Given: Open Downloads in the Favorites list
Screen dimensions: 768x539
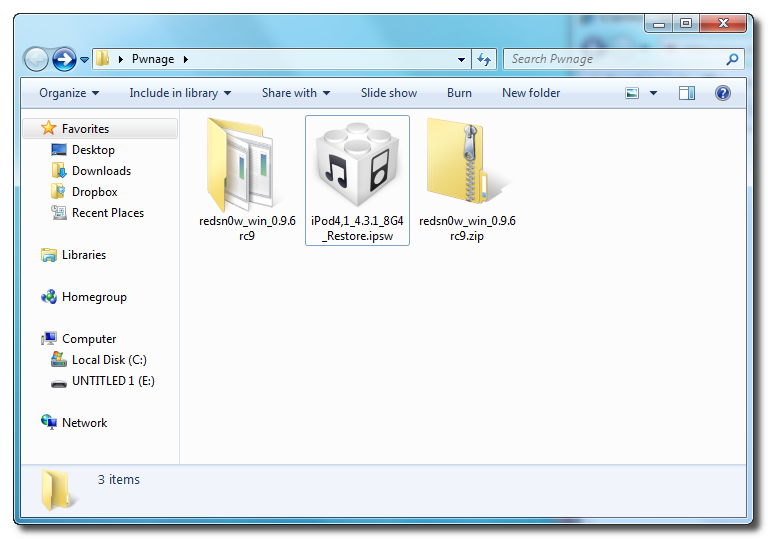Looking at the screenshot, I should pyautogui.click(x=101, y=171).
